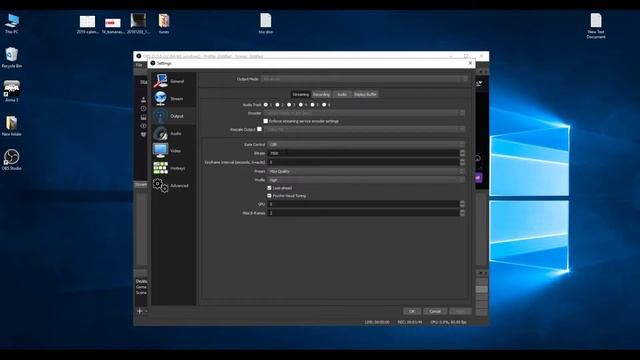Screen dimensions: 640x360
Task: Switch to Audio tab in Output settings
Action: pyautogui.click(x=342, y=94)
